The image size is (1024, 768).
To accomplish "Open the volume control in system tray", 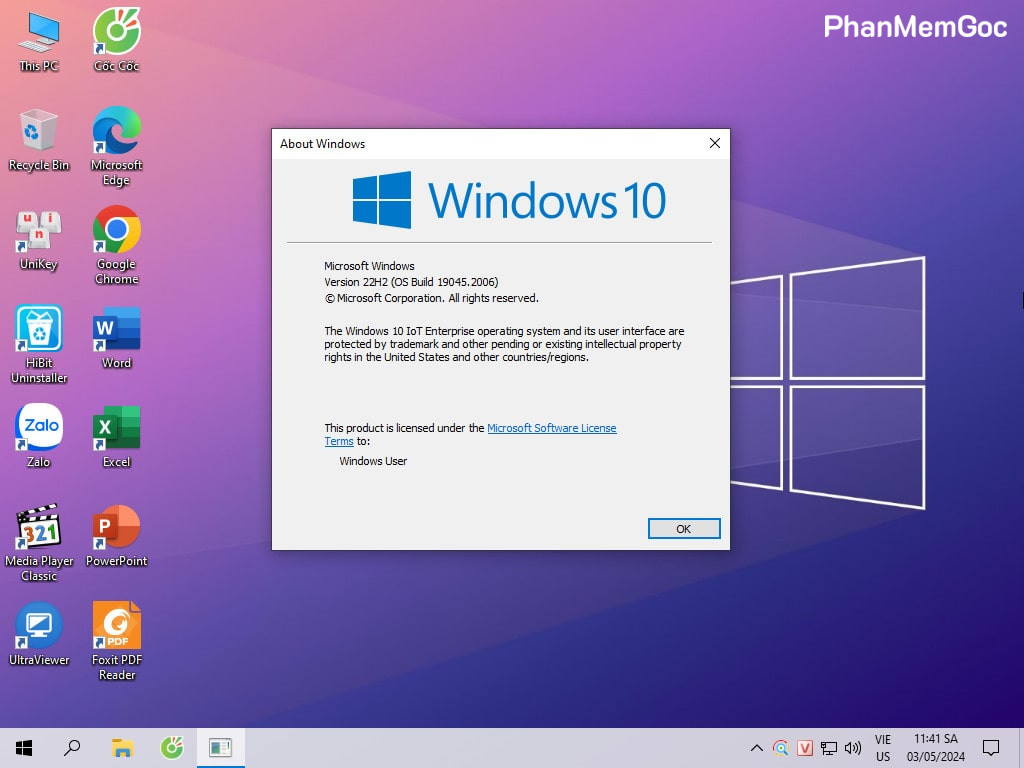I will tap(853, 748).
